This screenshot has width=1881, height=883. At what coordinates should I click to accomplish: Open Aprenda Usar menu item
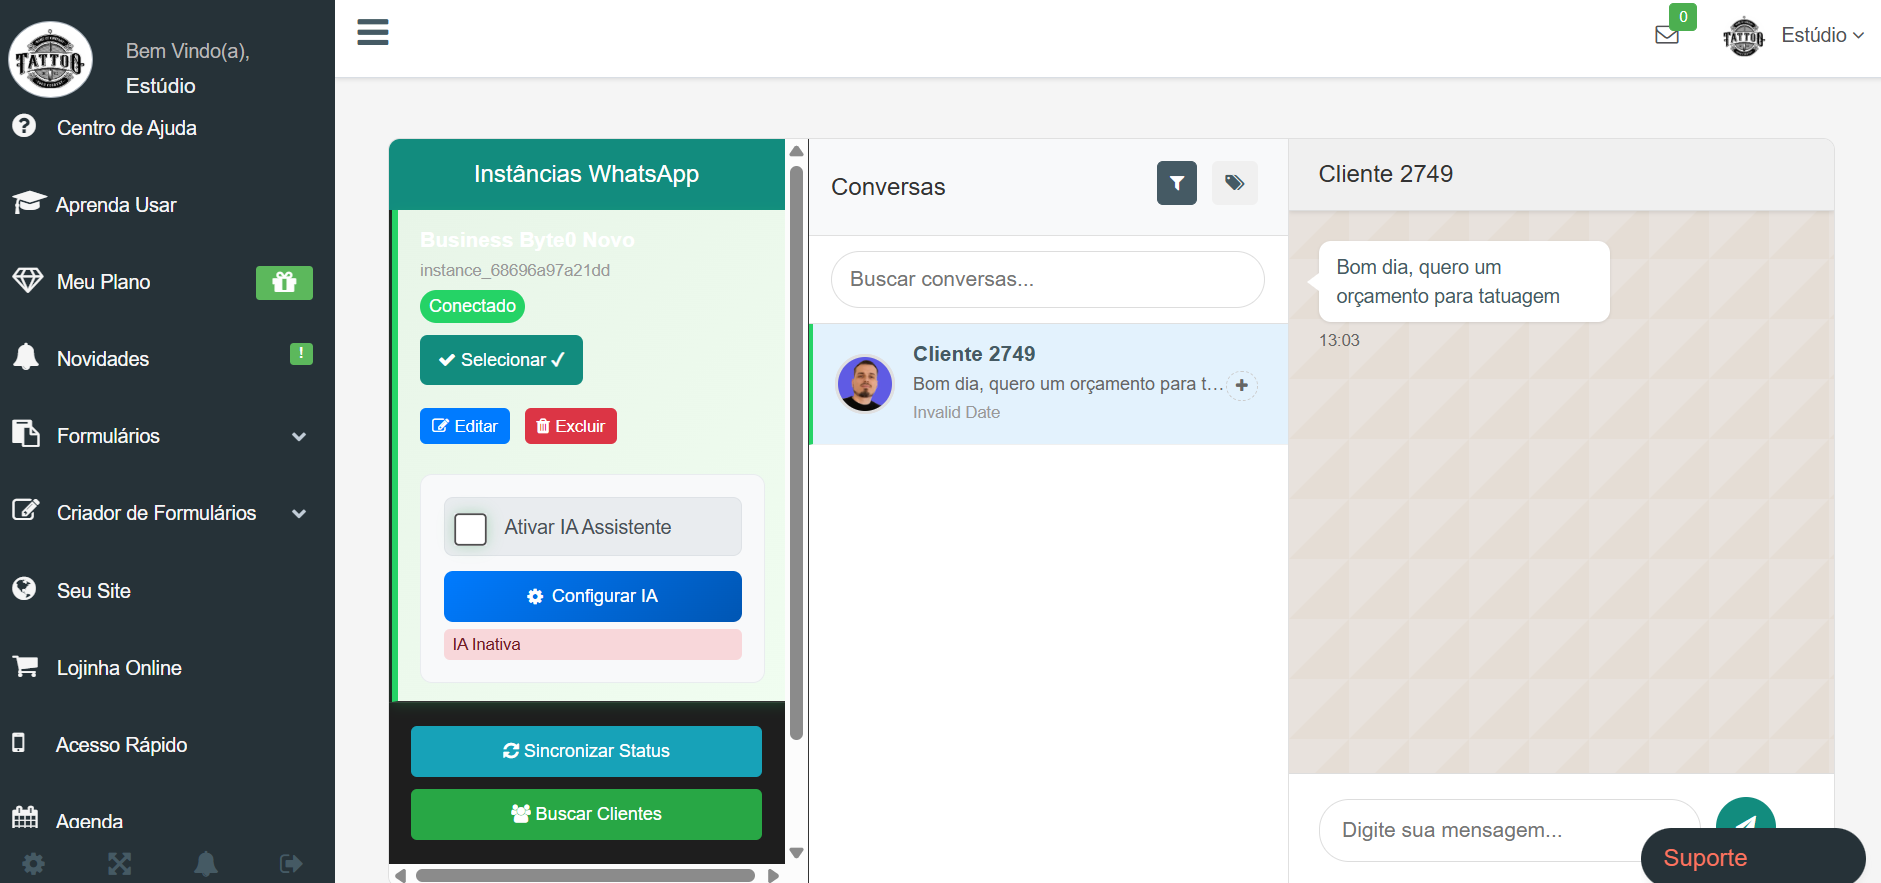coord(116,205)
